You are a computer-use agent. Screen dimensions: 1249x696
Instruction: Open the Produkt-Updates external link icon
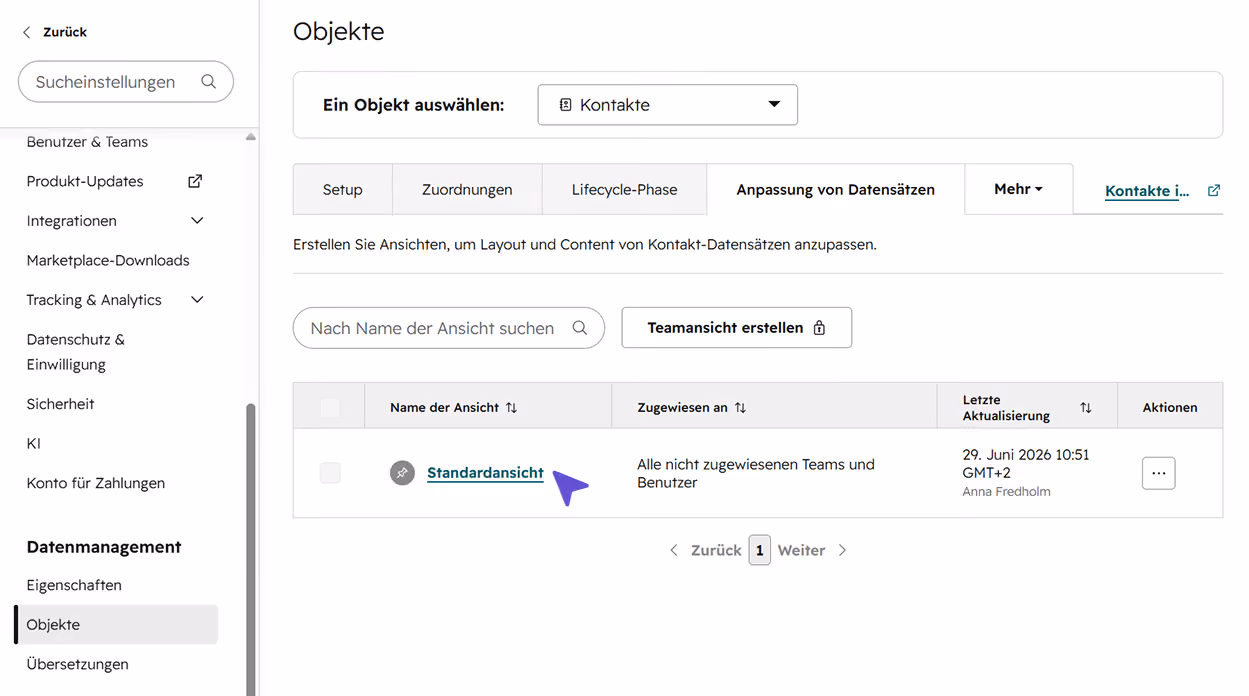[x=195, y=181]
